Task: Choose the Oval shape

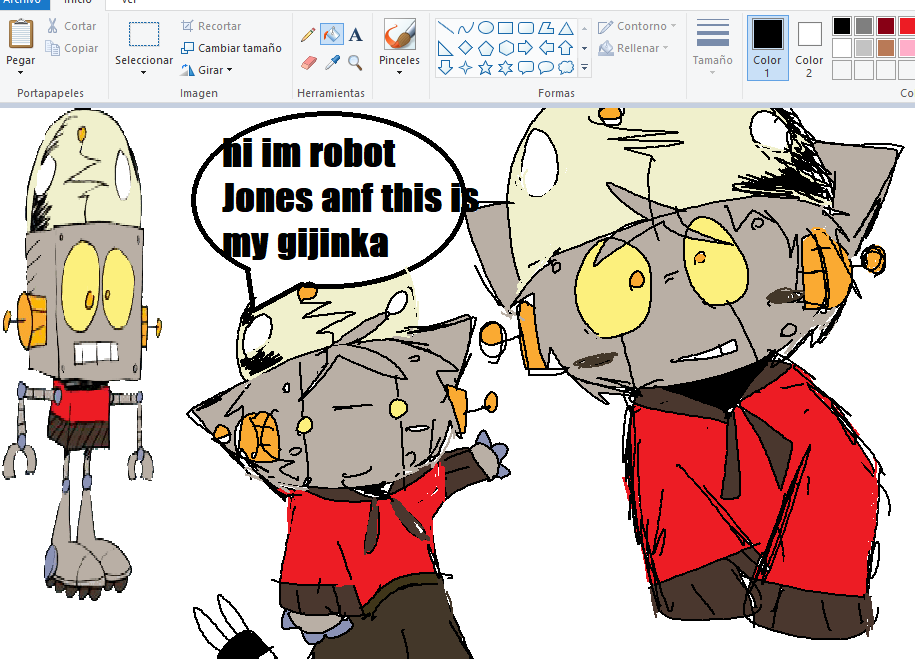Action: point(486,27)
